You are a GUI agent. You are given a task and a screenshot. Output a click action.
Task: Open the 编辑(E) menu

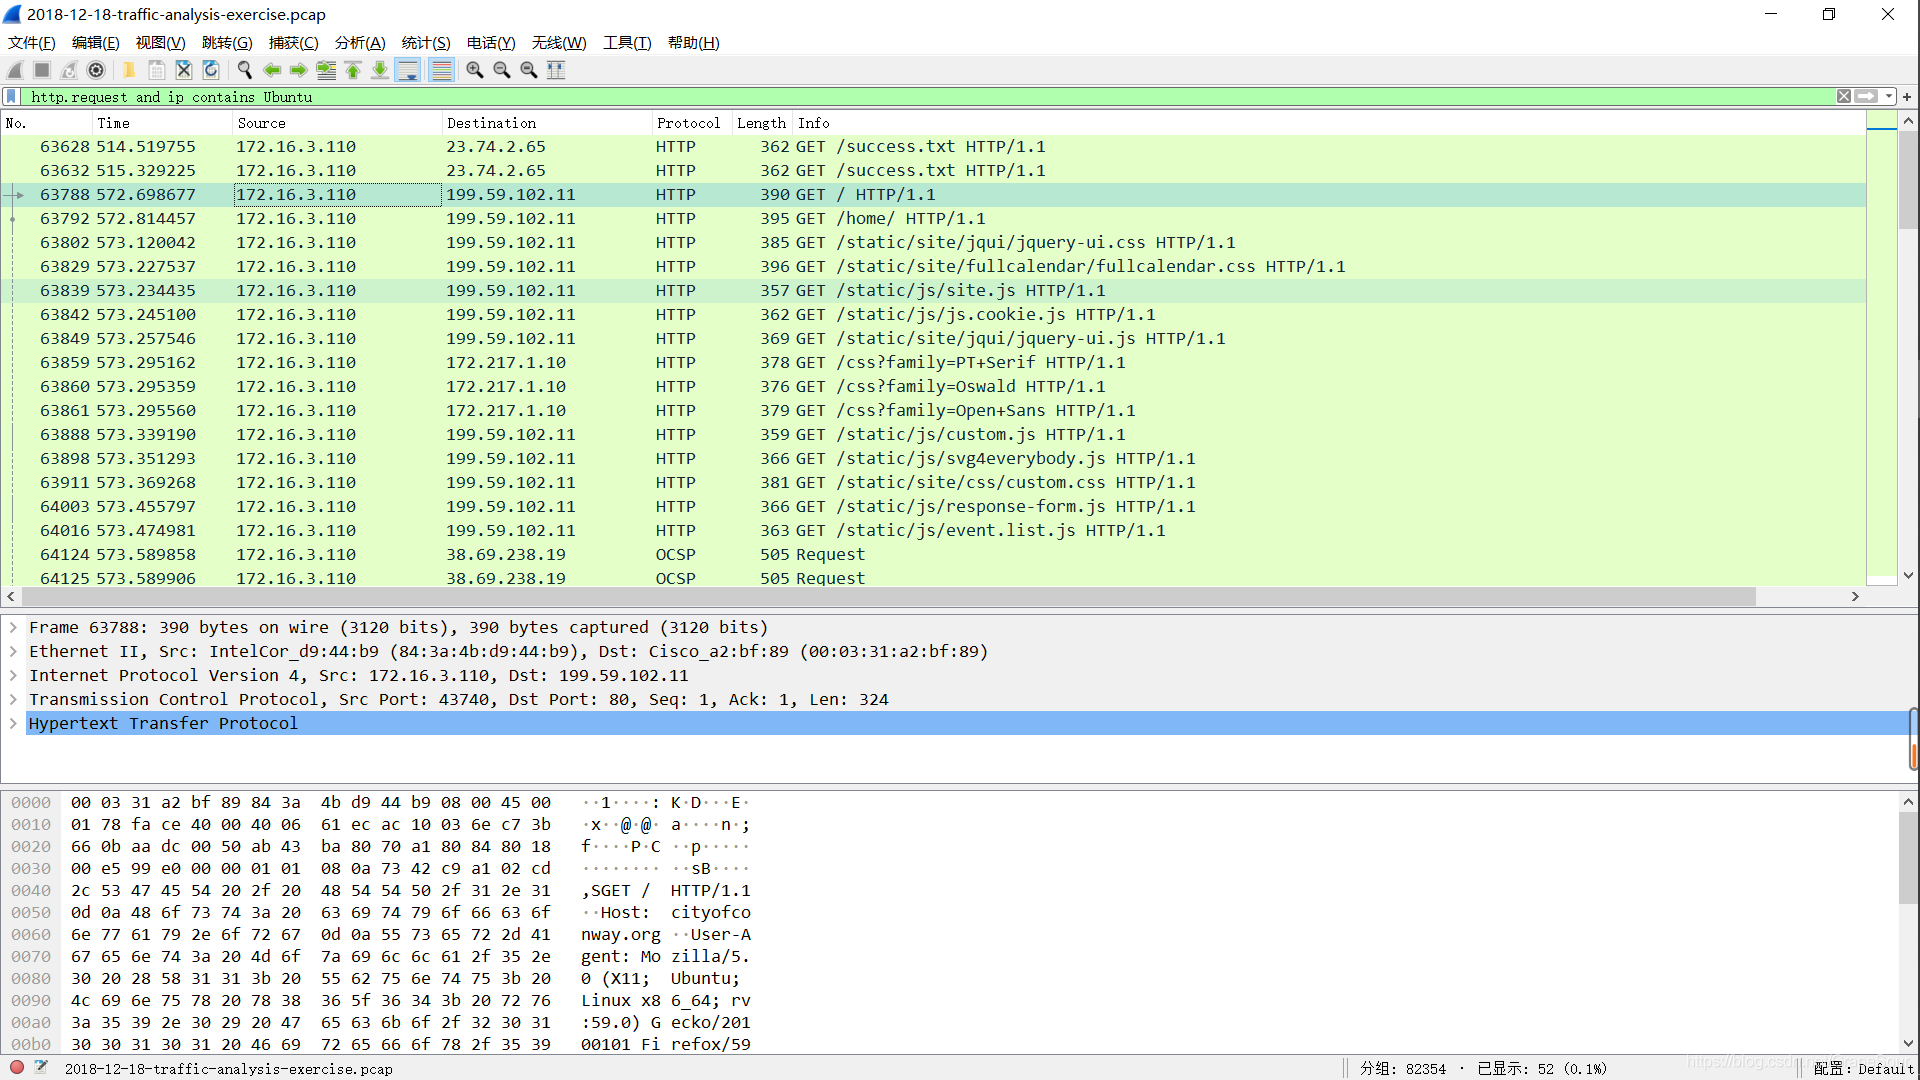click(x=96, y=43)
